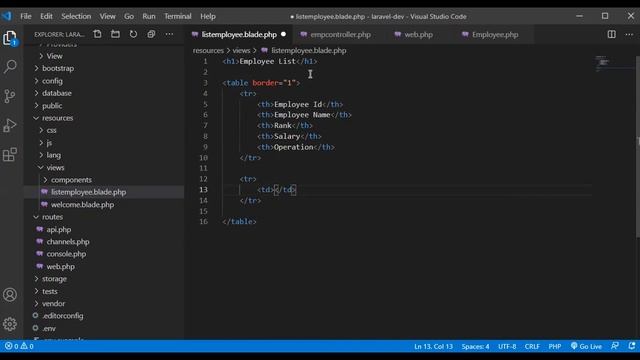
Task: Select the listemployee.blade.php editor tab
Action: click(239, 35)
